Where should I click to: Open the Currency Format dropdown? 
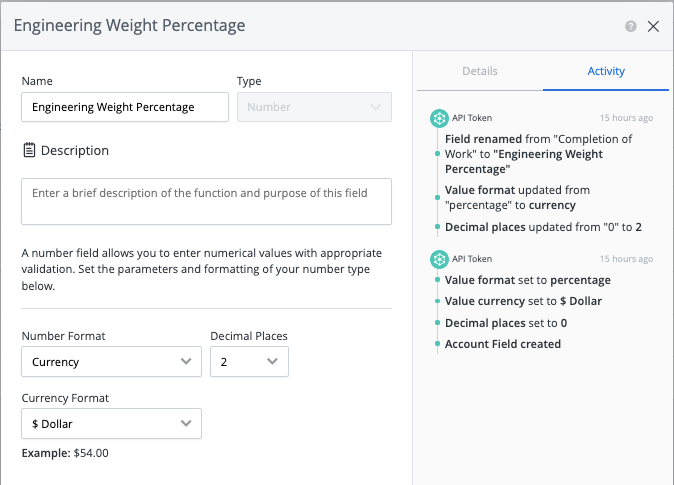click(111, 424)
